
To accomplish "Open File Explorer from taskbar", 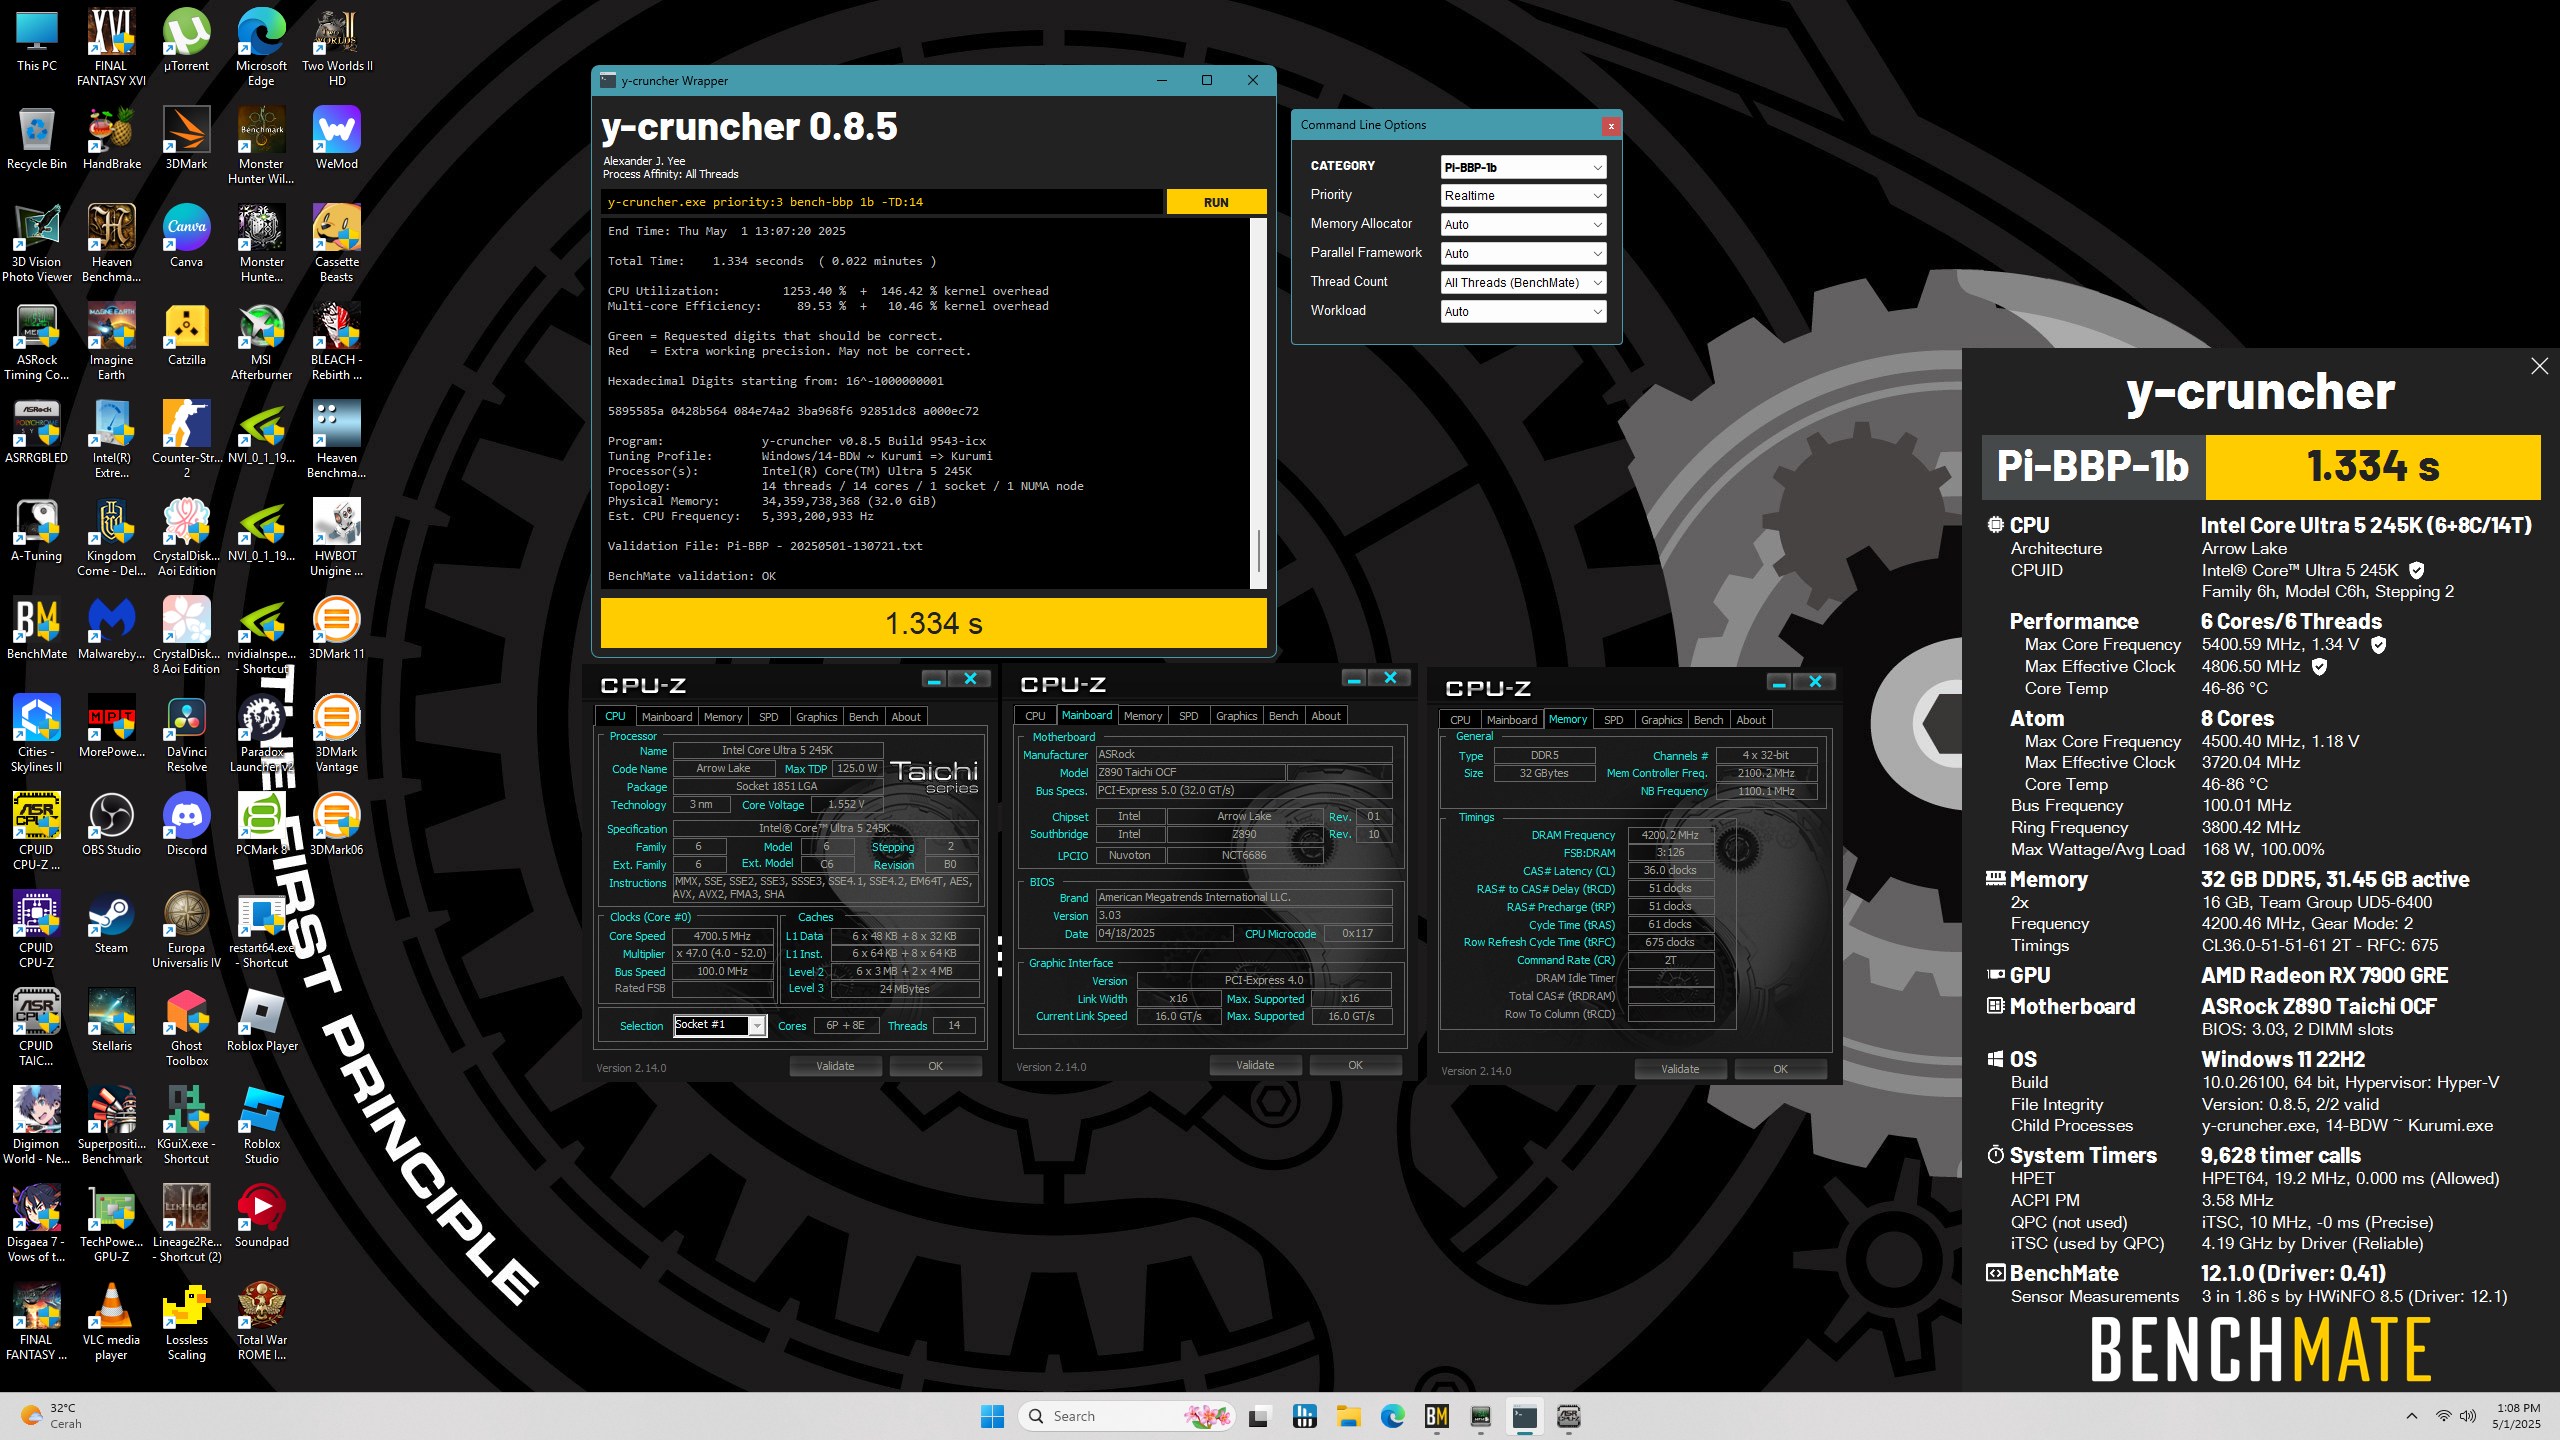I will point(1348,1416).
